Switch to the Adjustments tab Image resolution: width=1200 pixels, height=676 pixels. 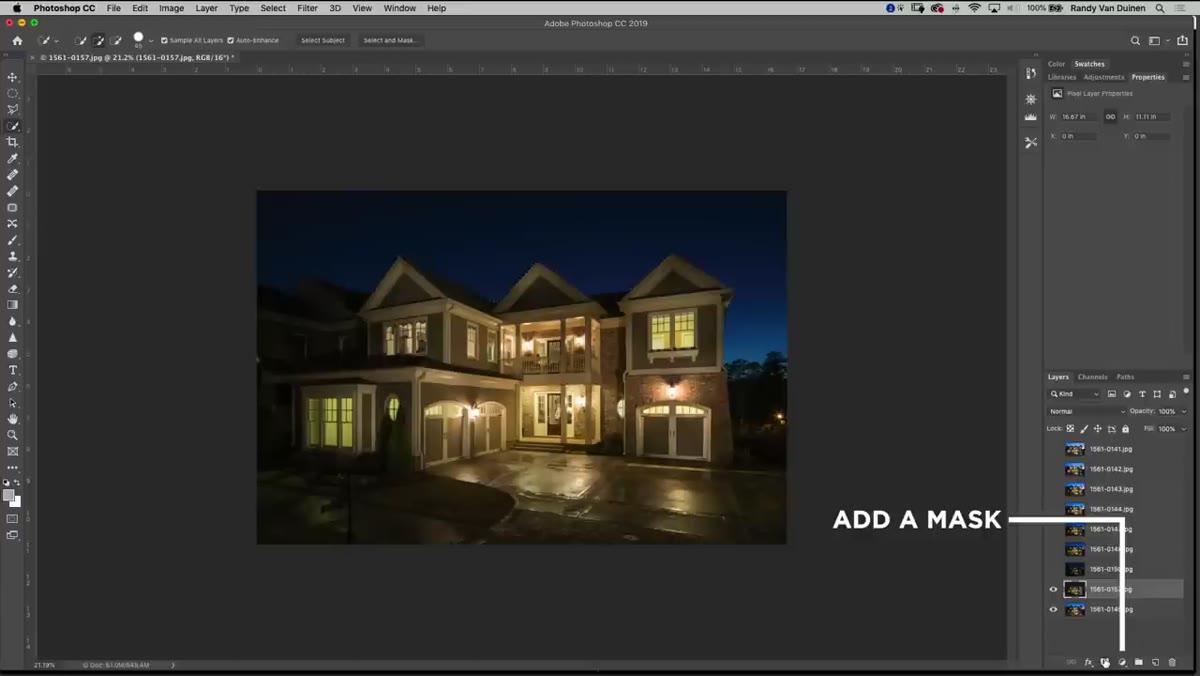pos(1104,77)
